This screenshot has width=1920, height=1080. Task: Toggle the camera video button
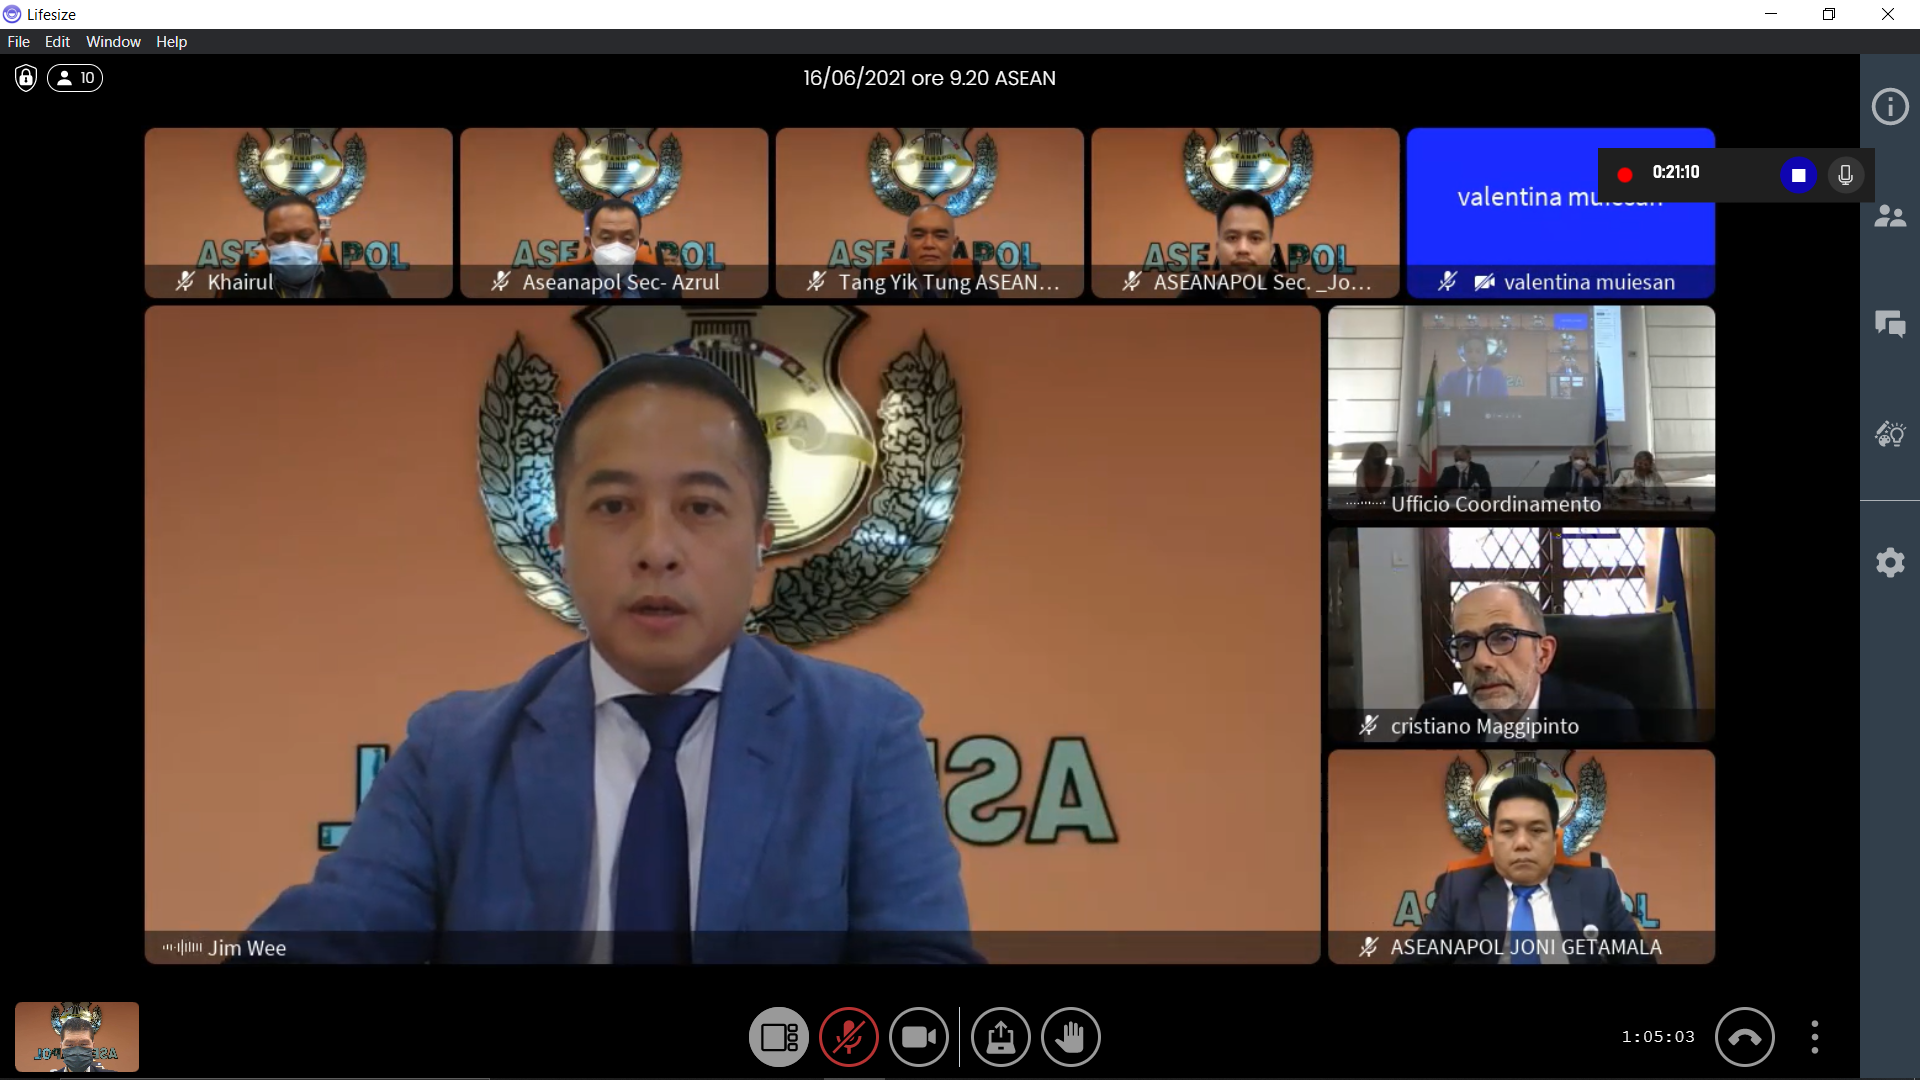[919, 1037]
